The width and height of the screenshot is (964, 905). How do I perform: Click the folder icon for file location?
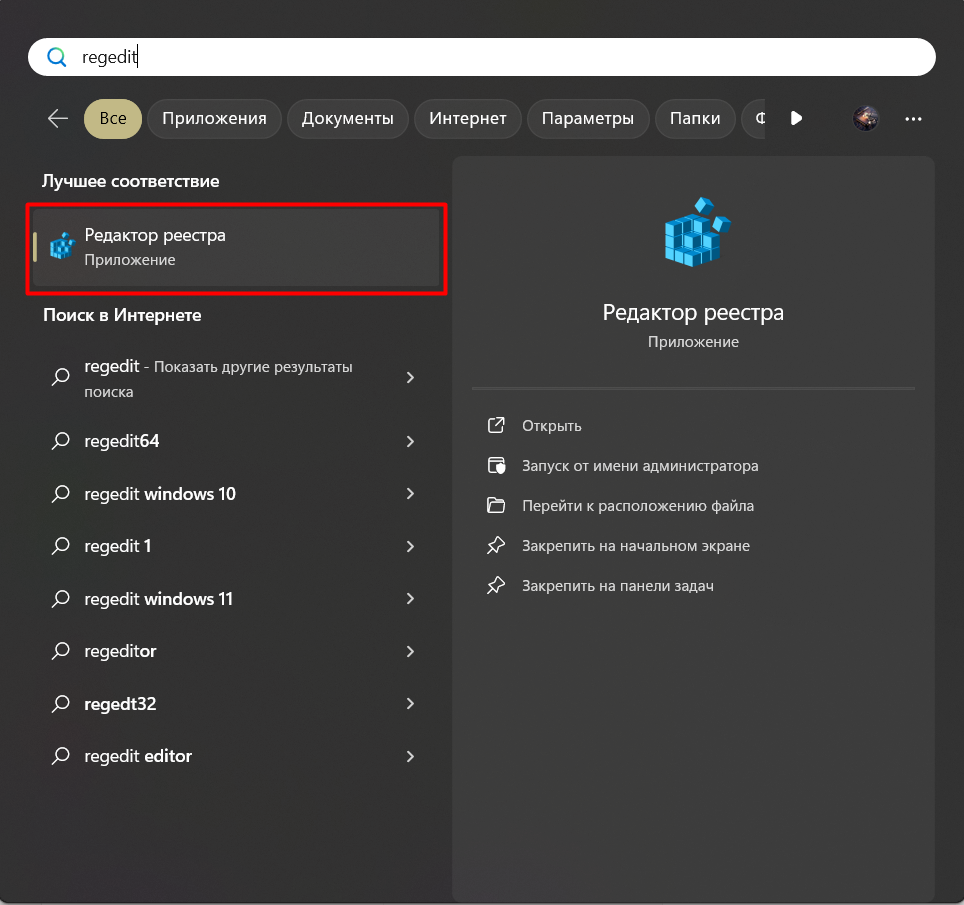click(x=497, y=505)
